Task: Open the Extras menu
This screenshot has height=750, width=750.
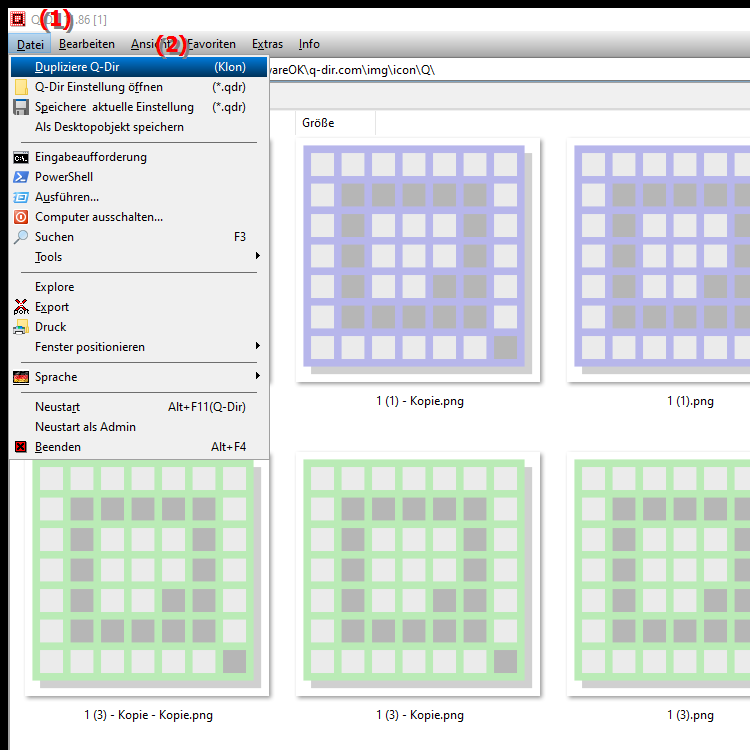Action: 267,44
